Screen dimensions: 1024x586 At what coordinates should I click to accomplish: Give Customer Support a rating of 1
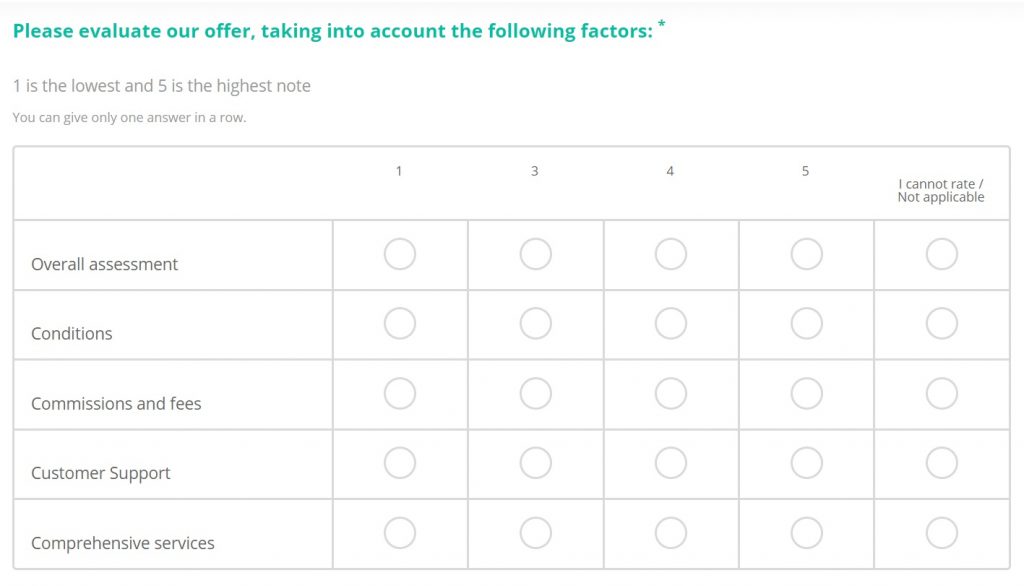coord(400,463)
